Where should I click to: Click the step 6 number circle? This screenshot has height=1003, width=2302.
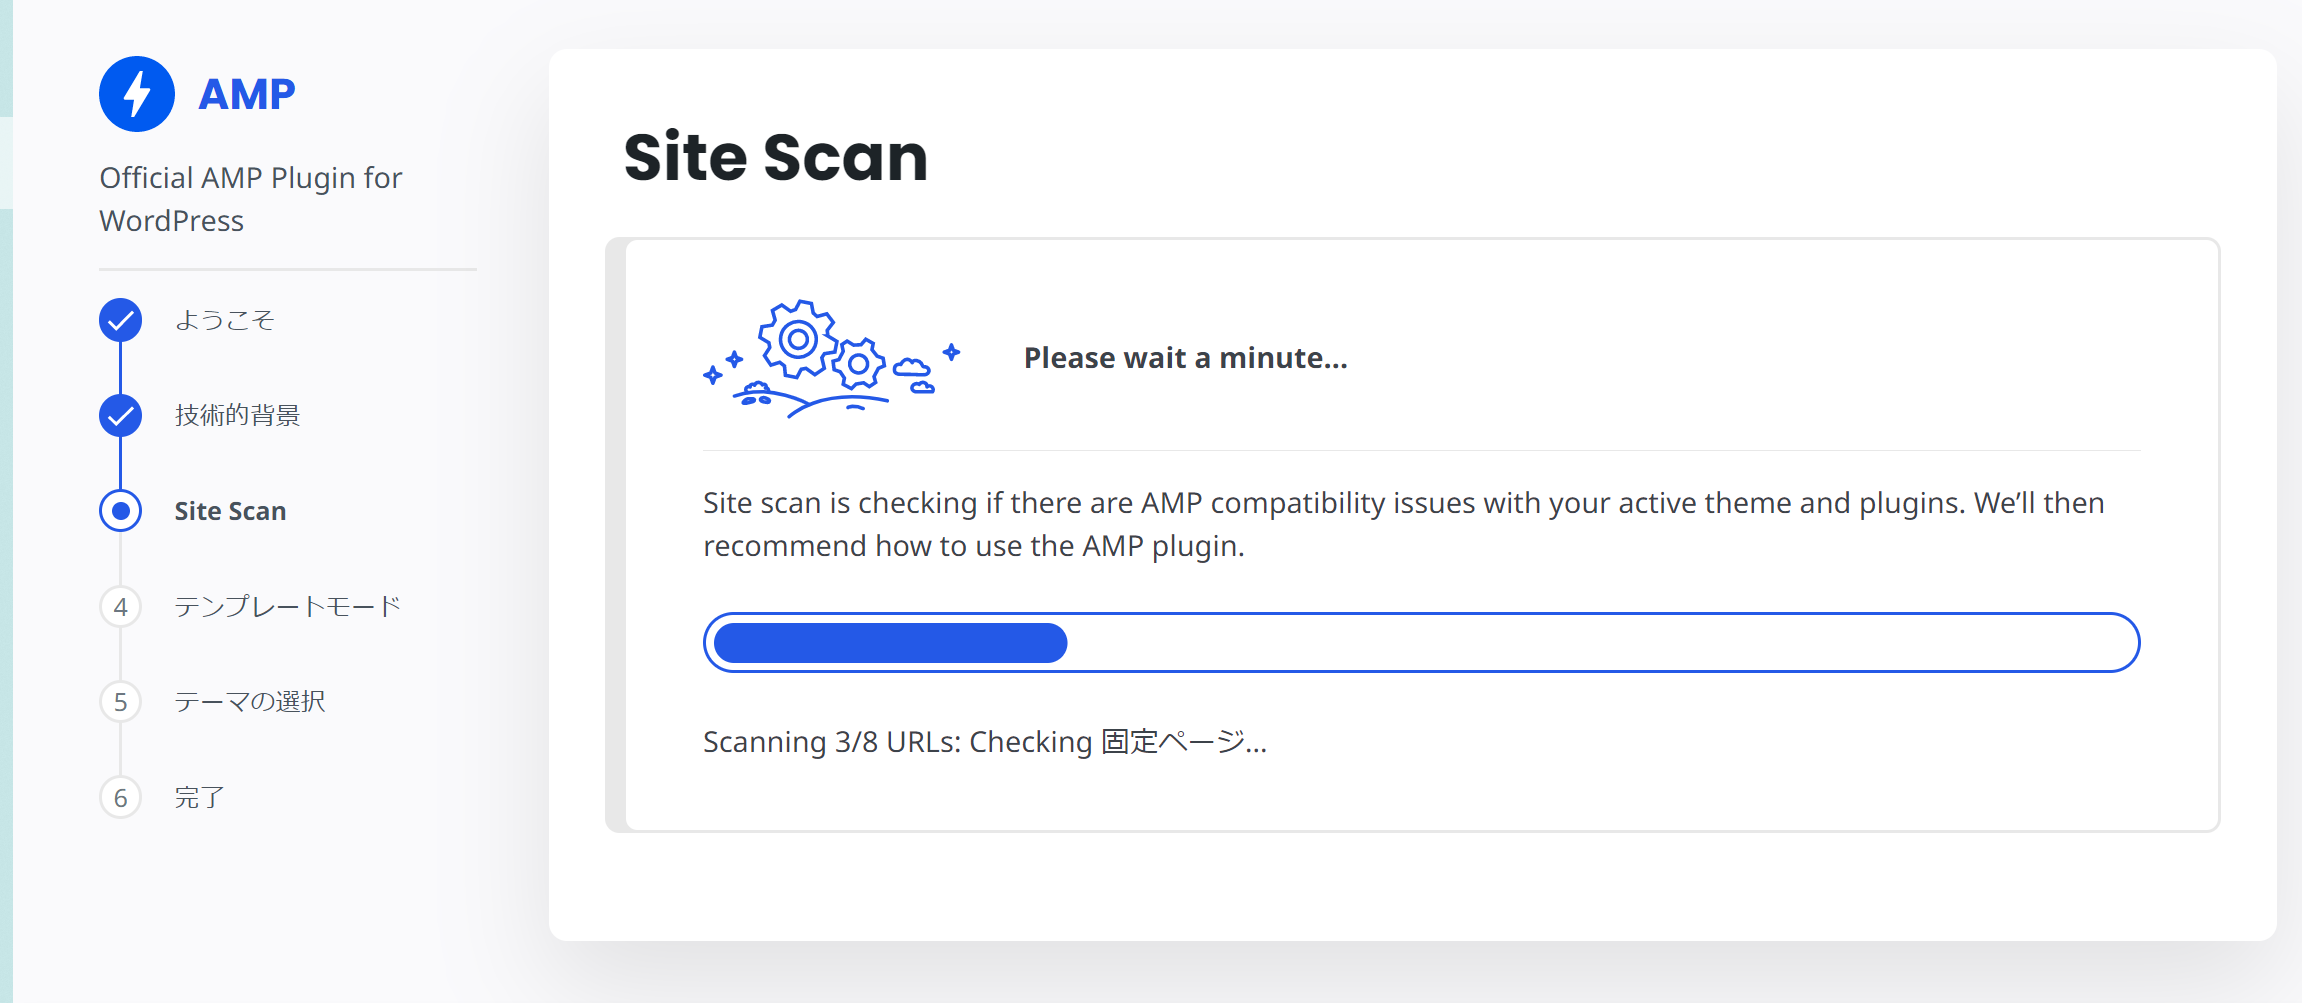pos(121,797)
